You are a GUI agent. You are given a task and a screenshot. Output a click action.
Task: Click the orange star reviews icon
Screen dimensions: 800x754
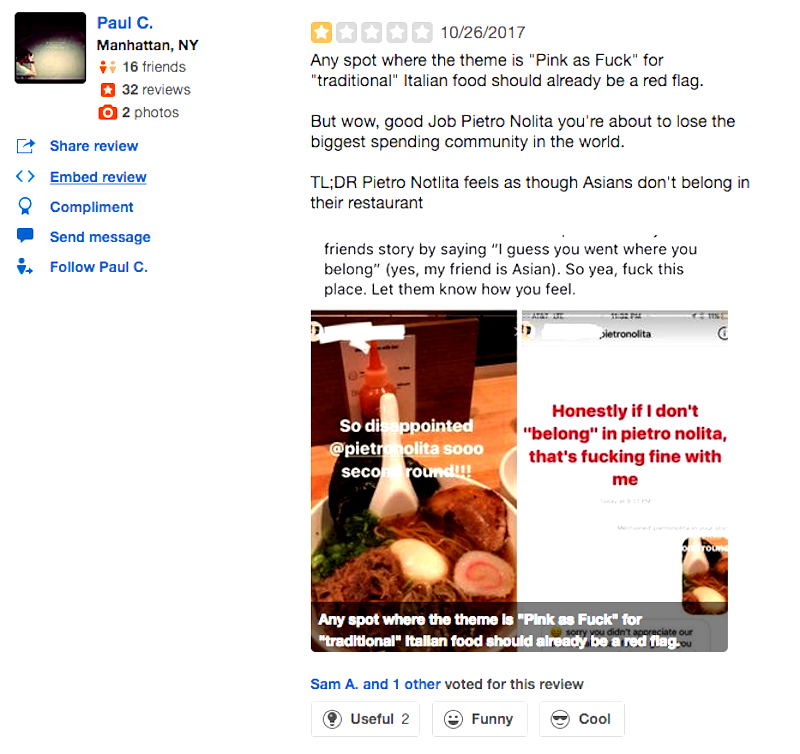[x=108, y=90]
